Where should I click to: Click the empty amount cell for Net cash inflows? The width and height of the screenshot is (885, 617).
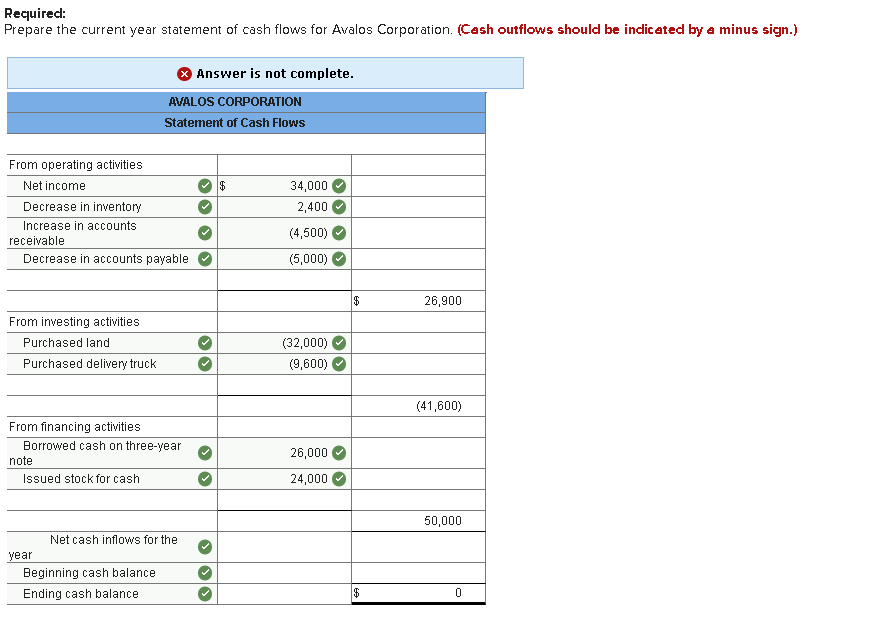coord(284,546)
